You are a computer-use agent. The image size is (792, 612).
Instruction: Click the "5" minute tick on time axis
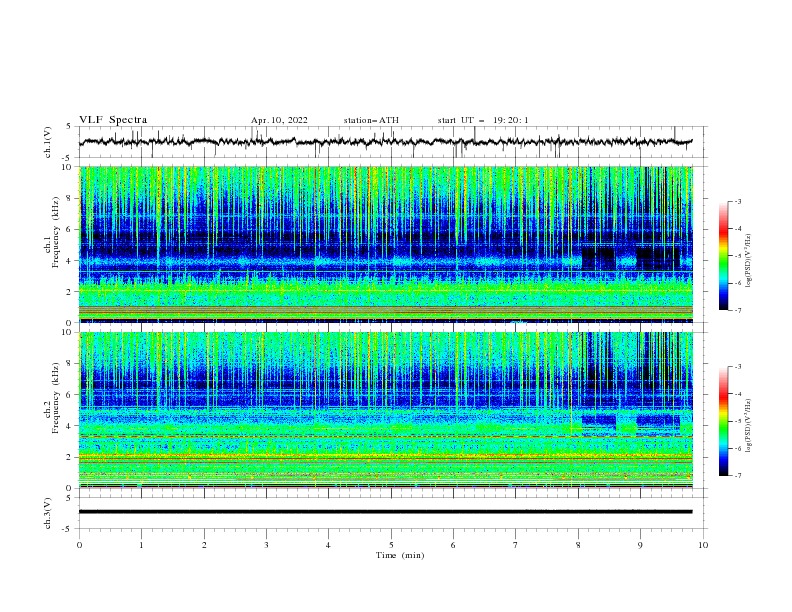(x=391, y=545)
